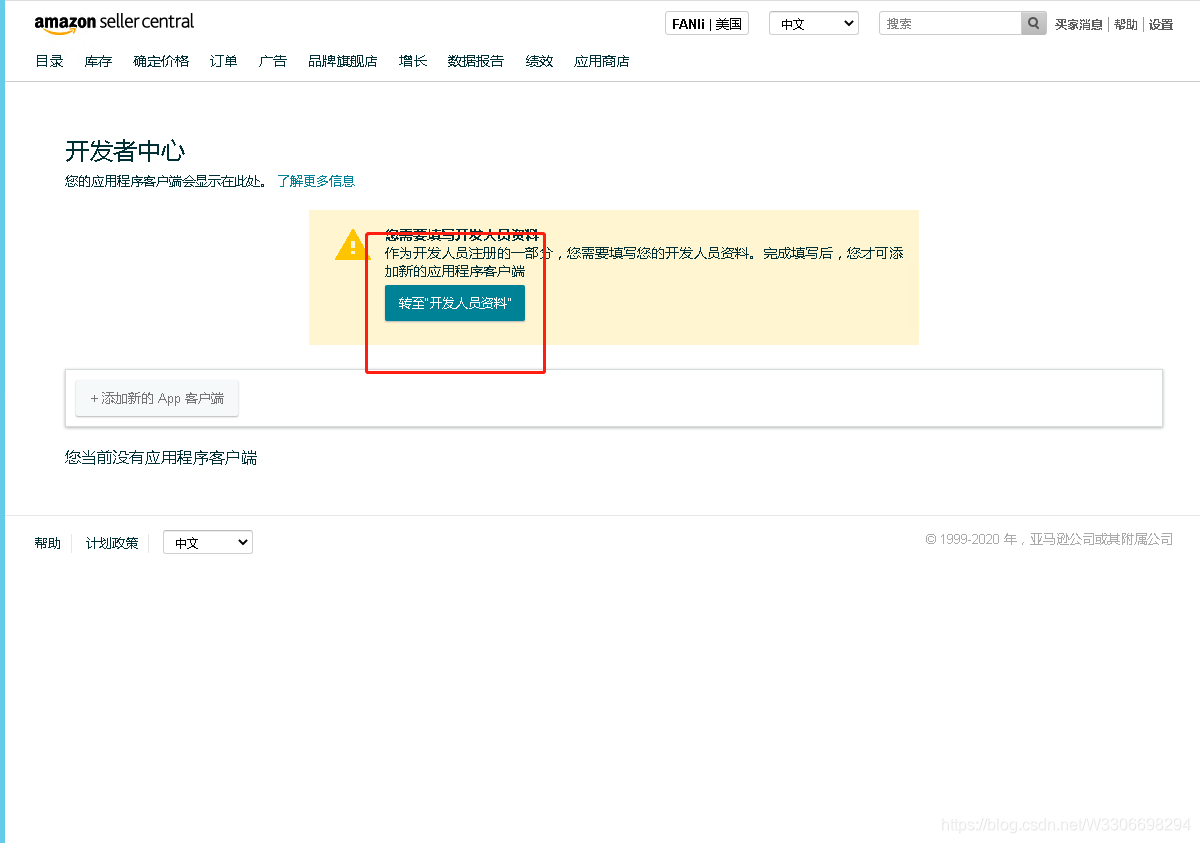Open the 确定价格 menu
This screenshot has height=843, width=1200.
161,61
